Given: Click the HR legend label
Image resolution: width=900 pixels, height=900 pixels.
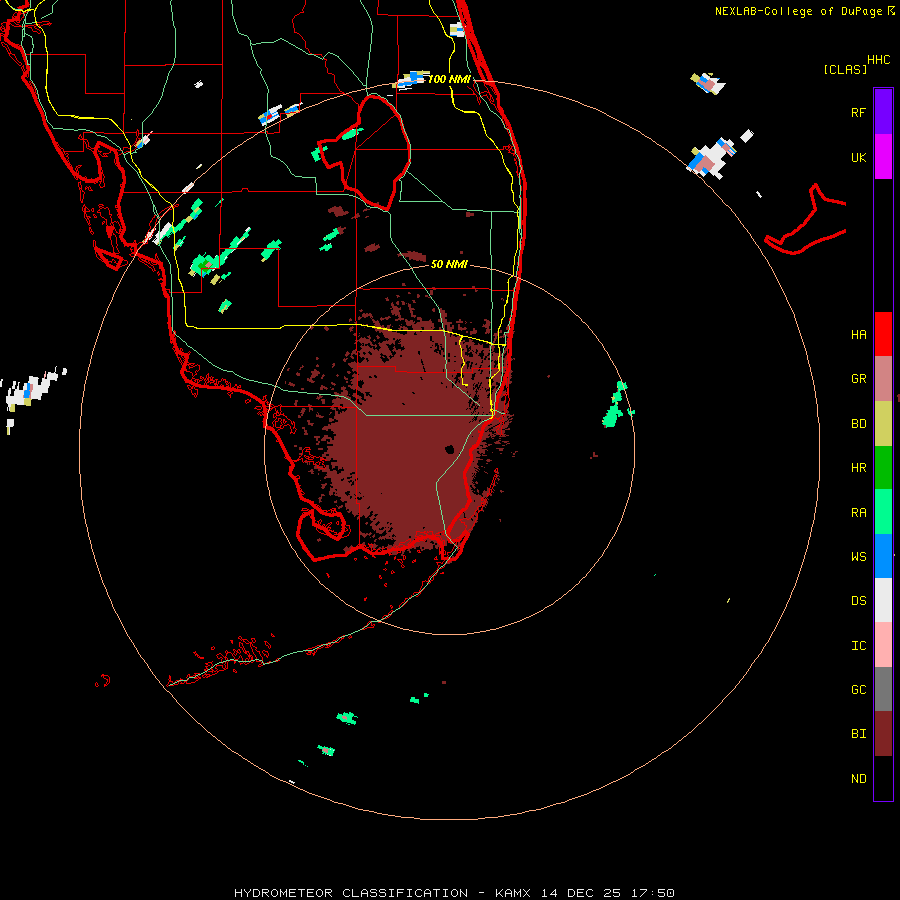Looking at the screenshot, I should 858,468.
